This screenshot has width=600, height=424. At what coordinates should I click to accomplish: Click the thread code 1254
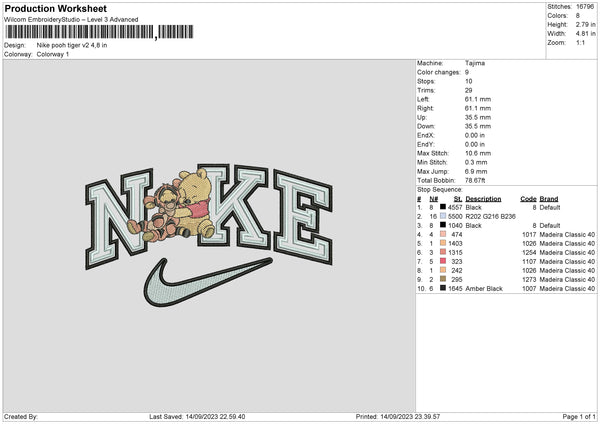(x=529, y=252)
